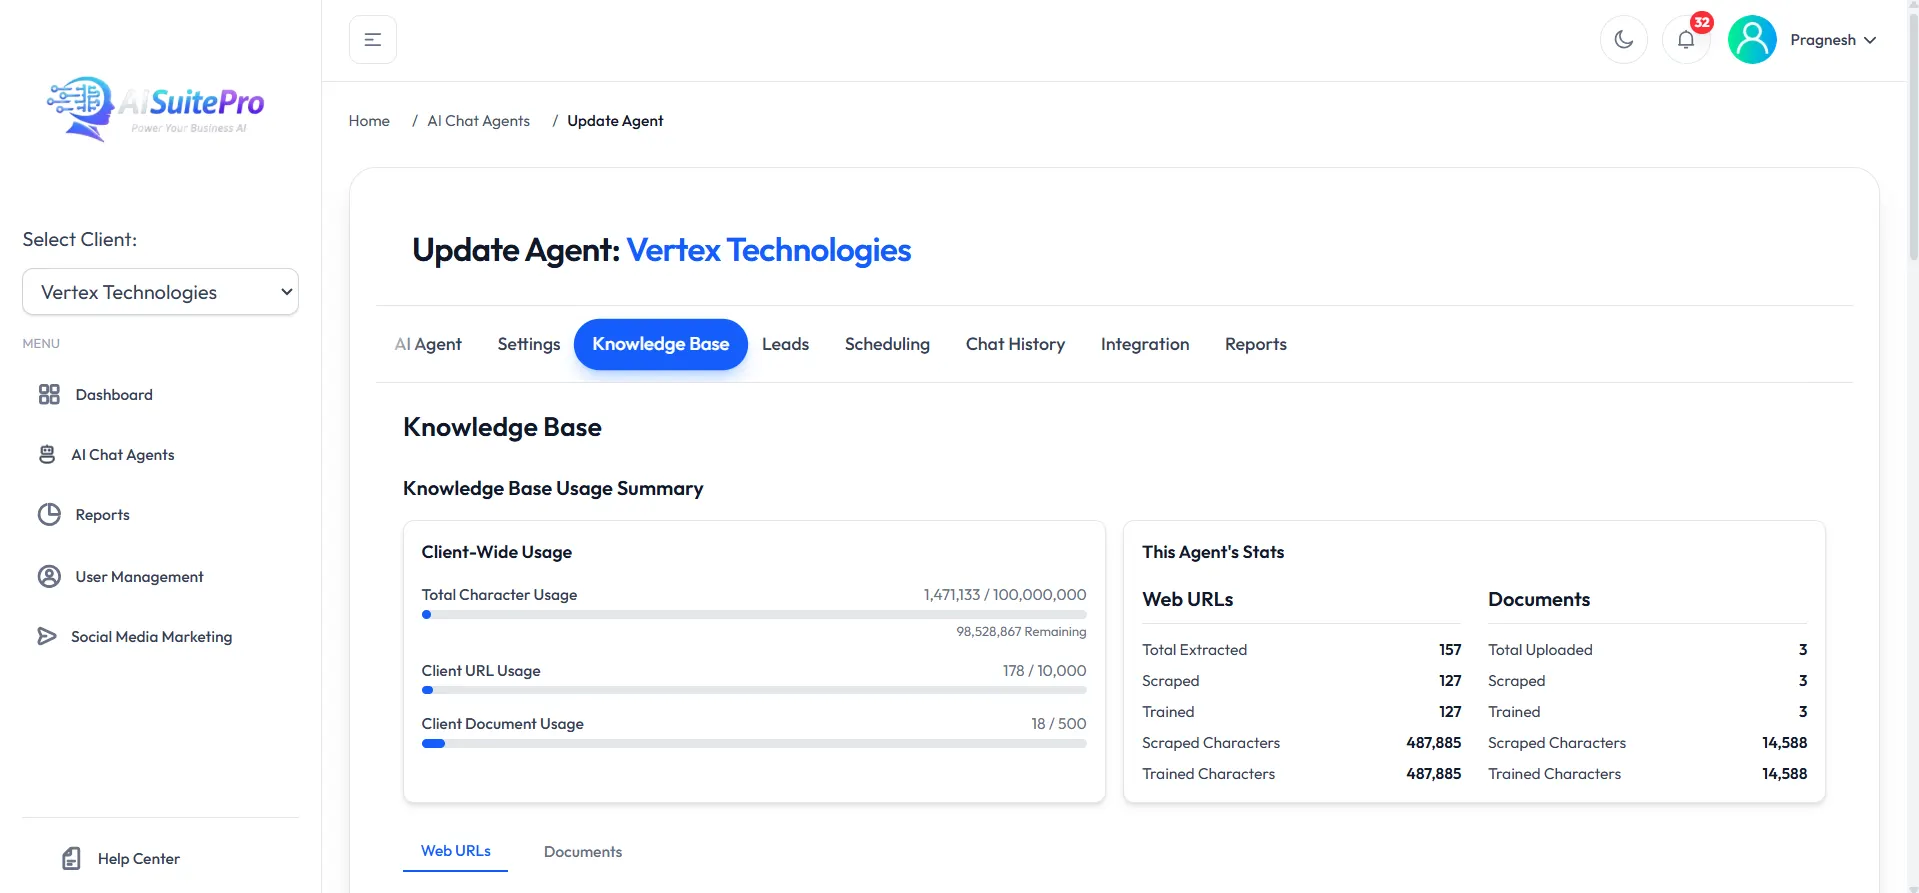Viewport: 1919px width, 893px height.
Task: Click the Client Document Usage progress bar
Action: click(x=754, y=744)
